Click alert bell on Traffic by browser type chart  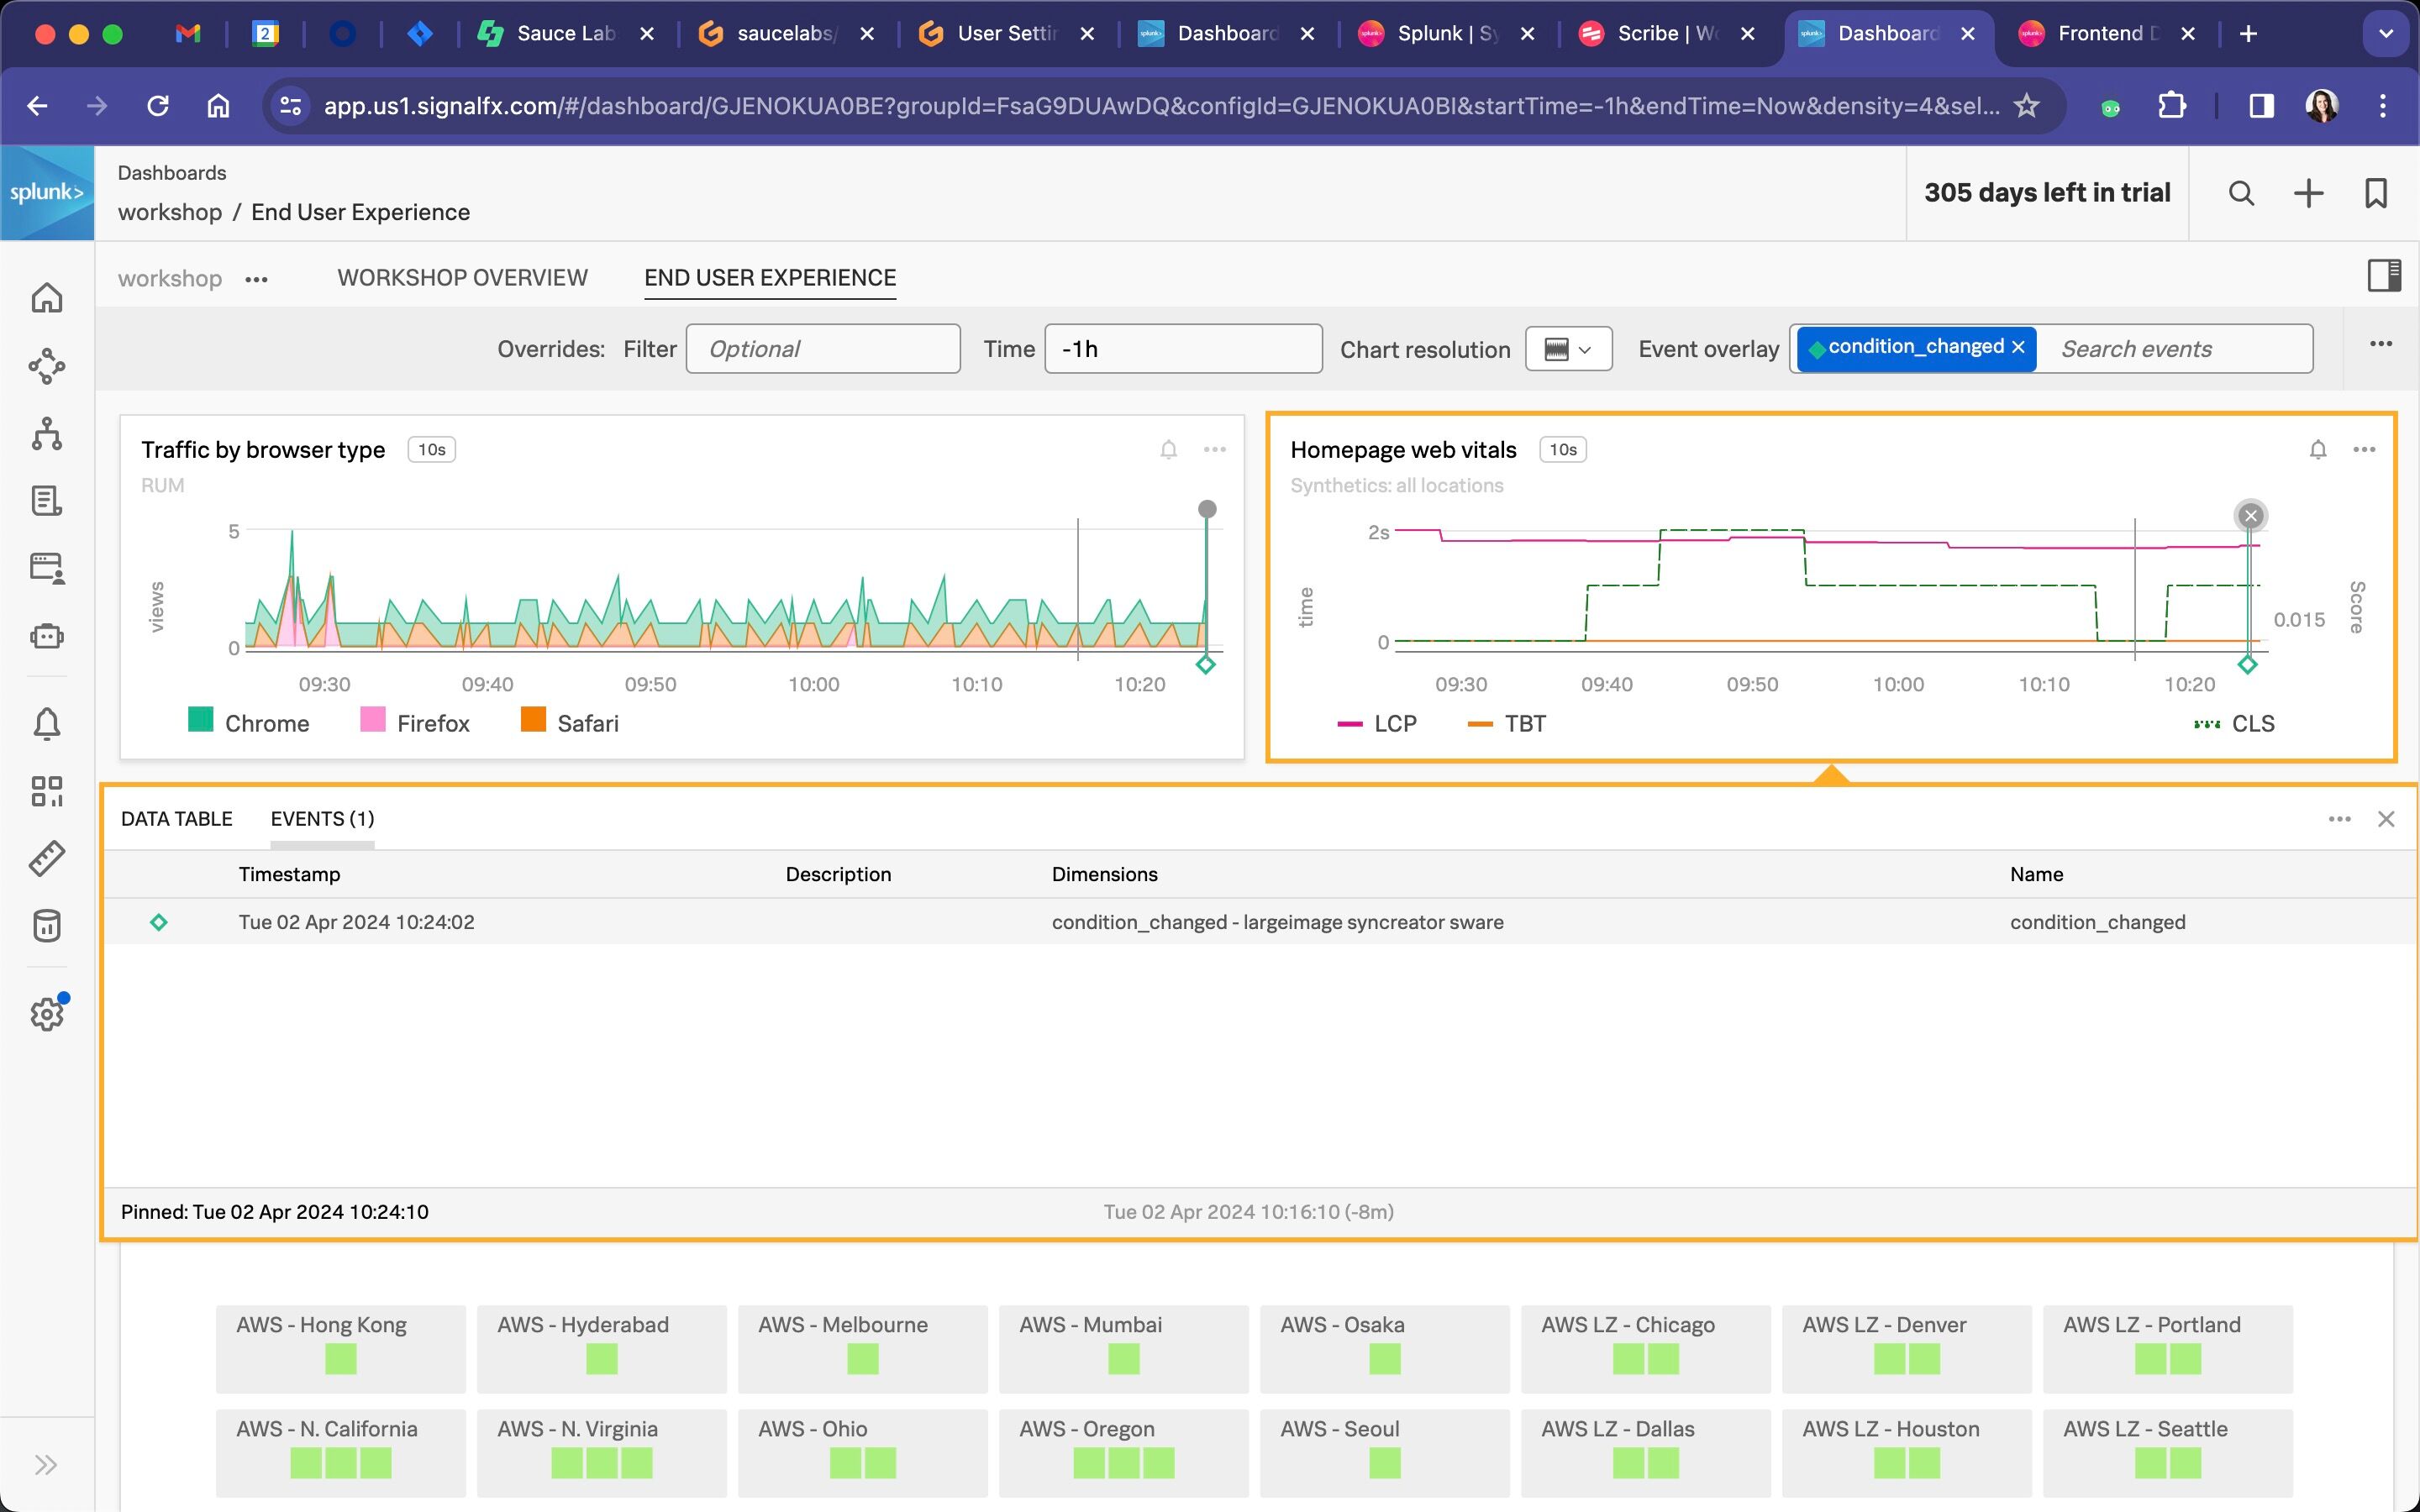(1168, 450)
